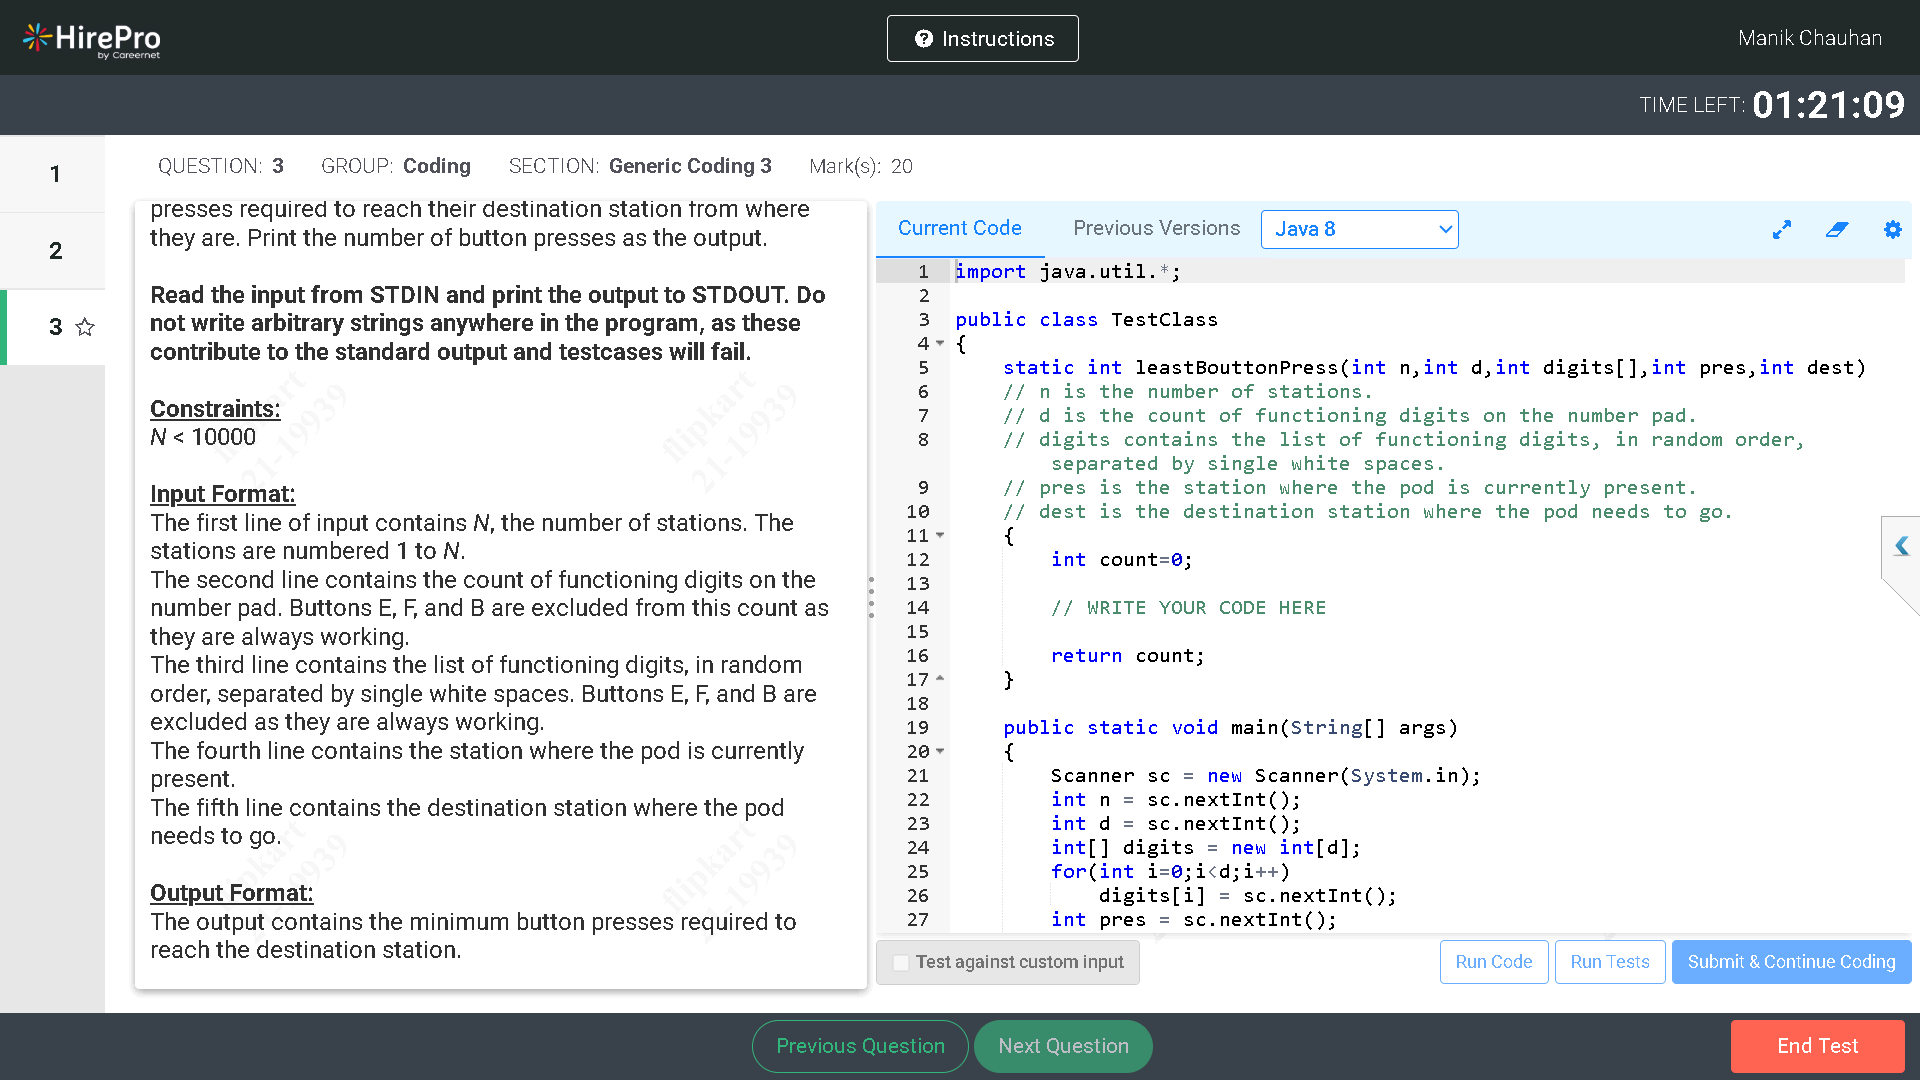The height and width of the screenshot is (1080, 1920).
Task: Click Submit & Continue Coding
Action: pos(1791,962)
